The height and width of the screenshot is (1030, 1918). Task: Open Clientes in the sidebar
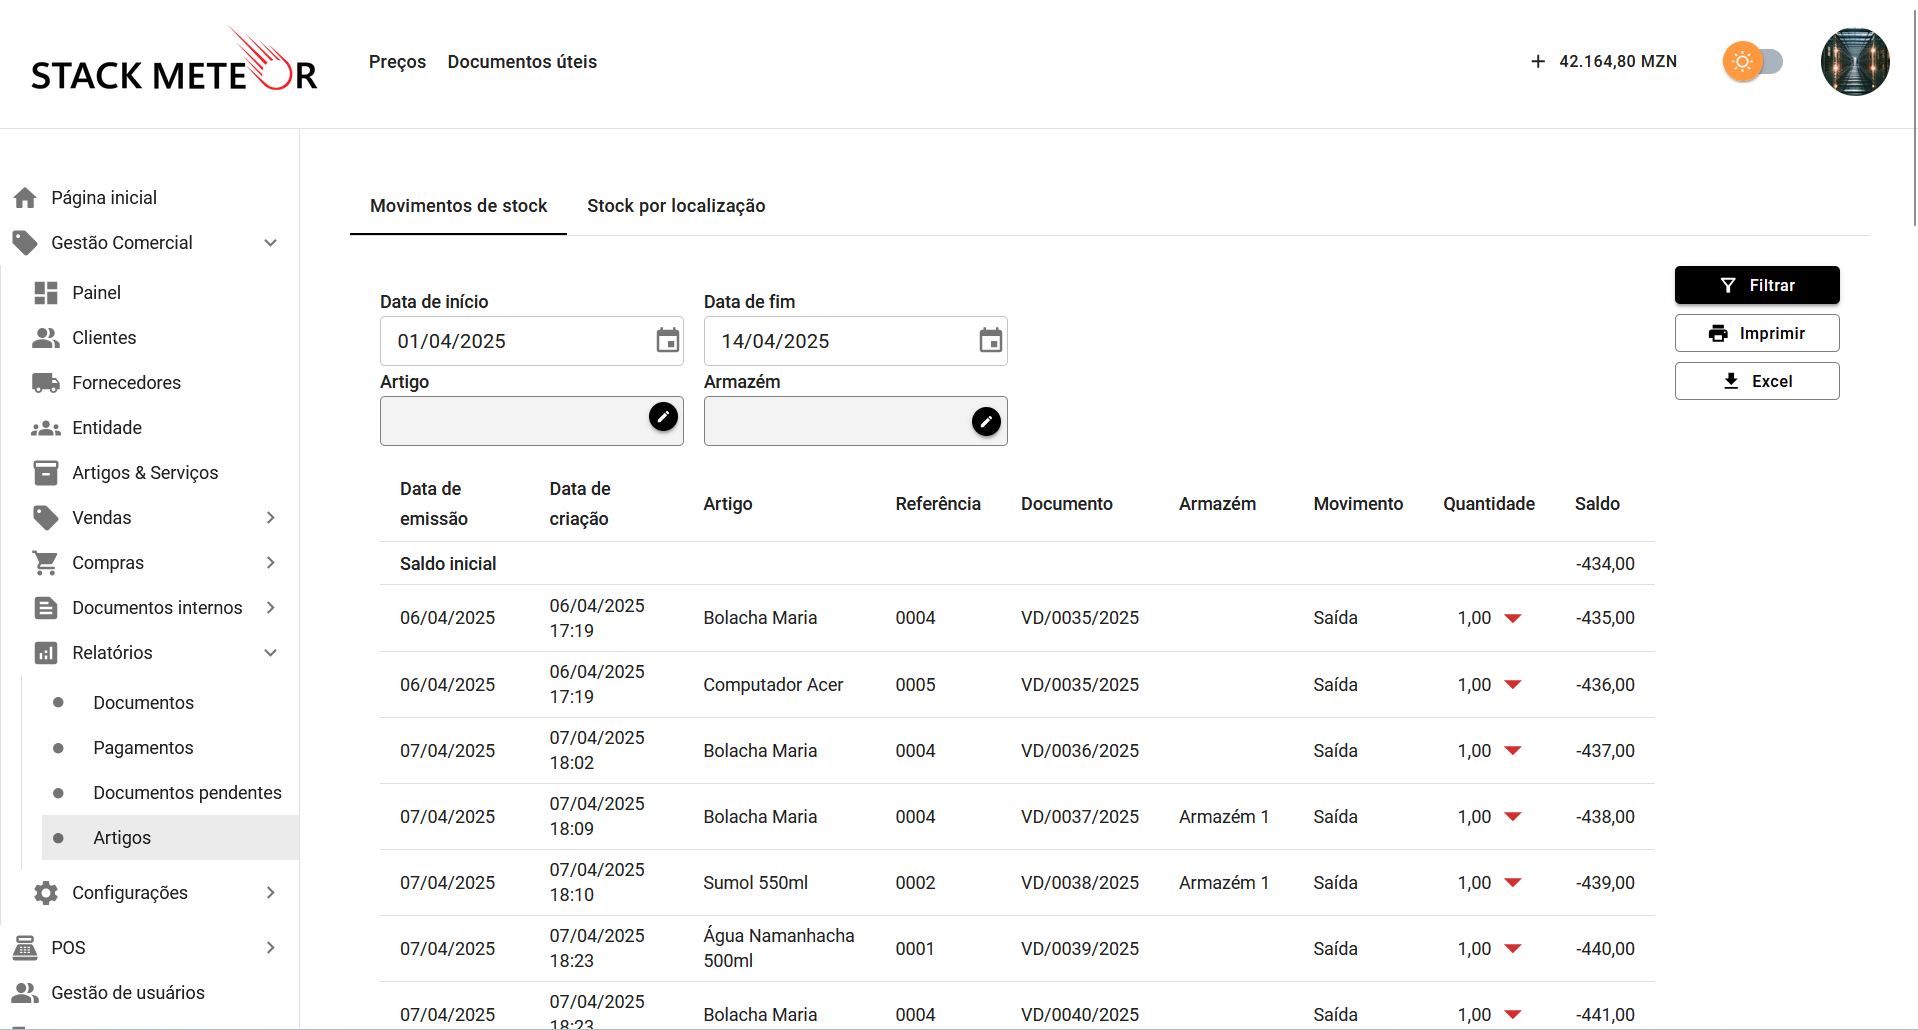point(104,338)
